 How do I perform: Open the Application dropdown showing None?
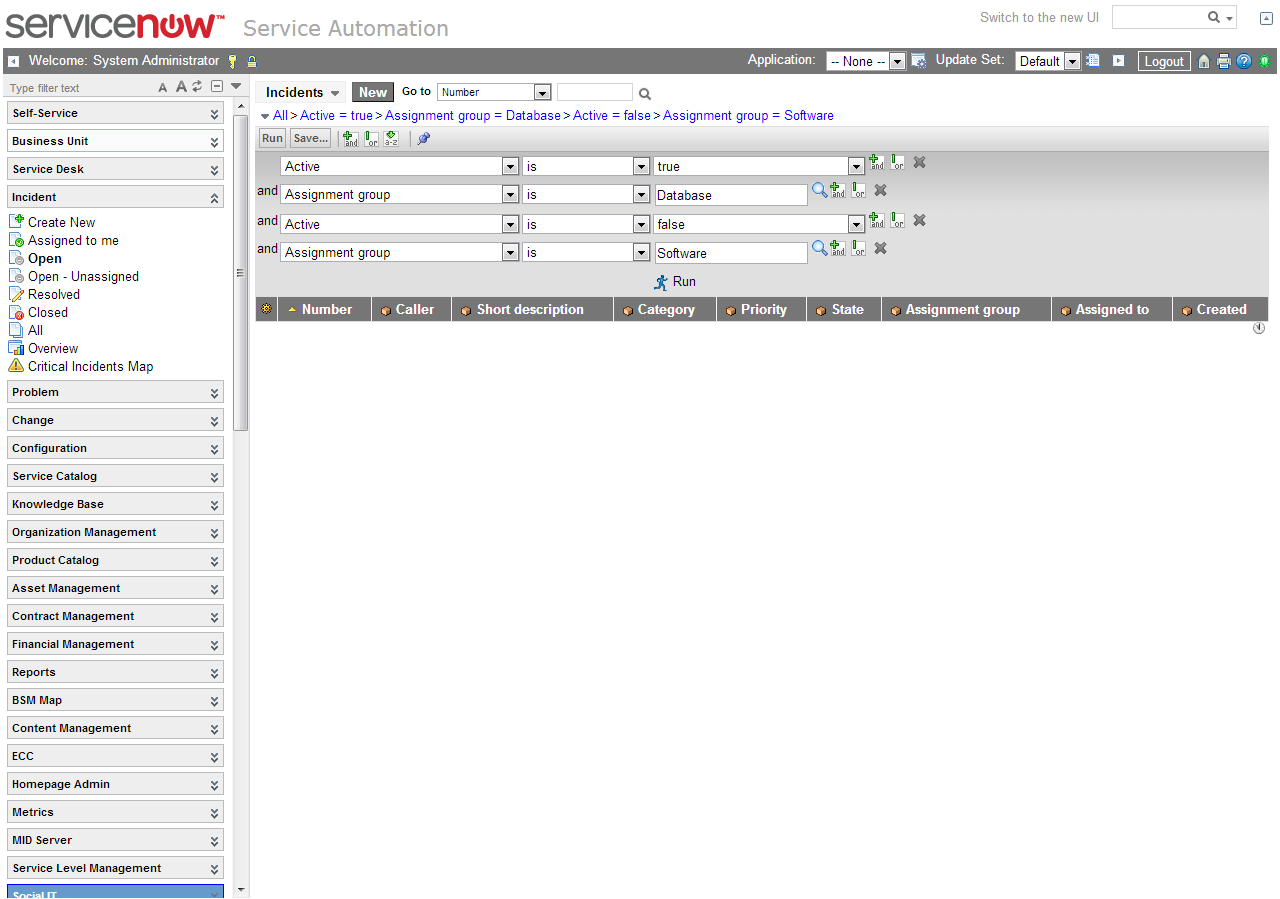866,61
